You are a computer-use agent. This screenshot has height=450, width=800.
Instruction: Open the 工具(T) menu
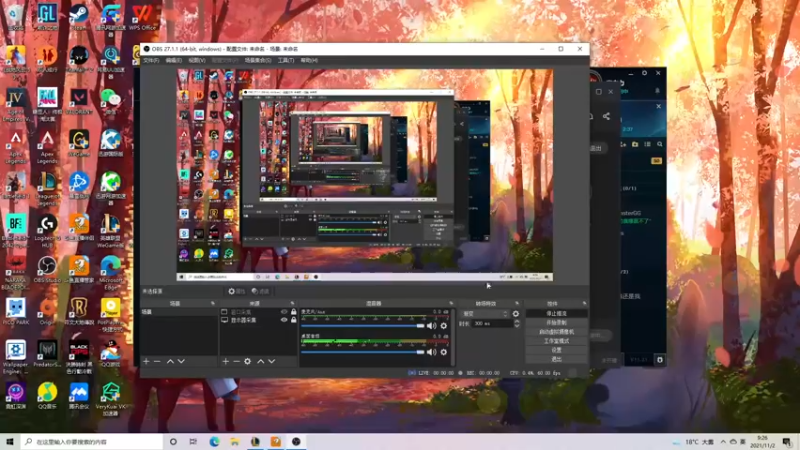coord(286,60)
